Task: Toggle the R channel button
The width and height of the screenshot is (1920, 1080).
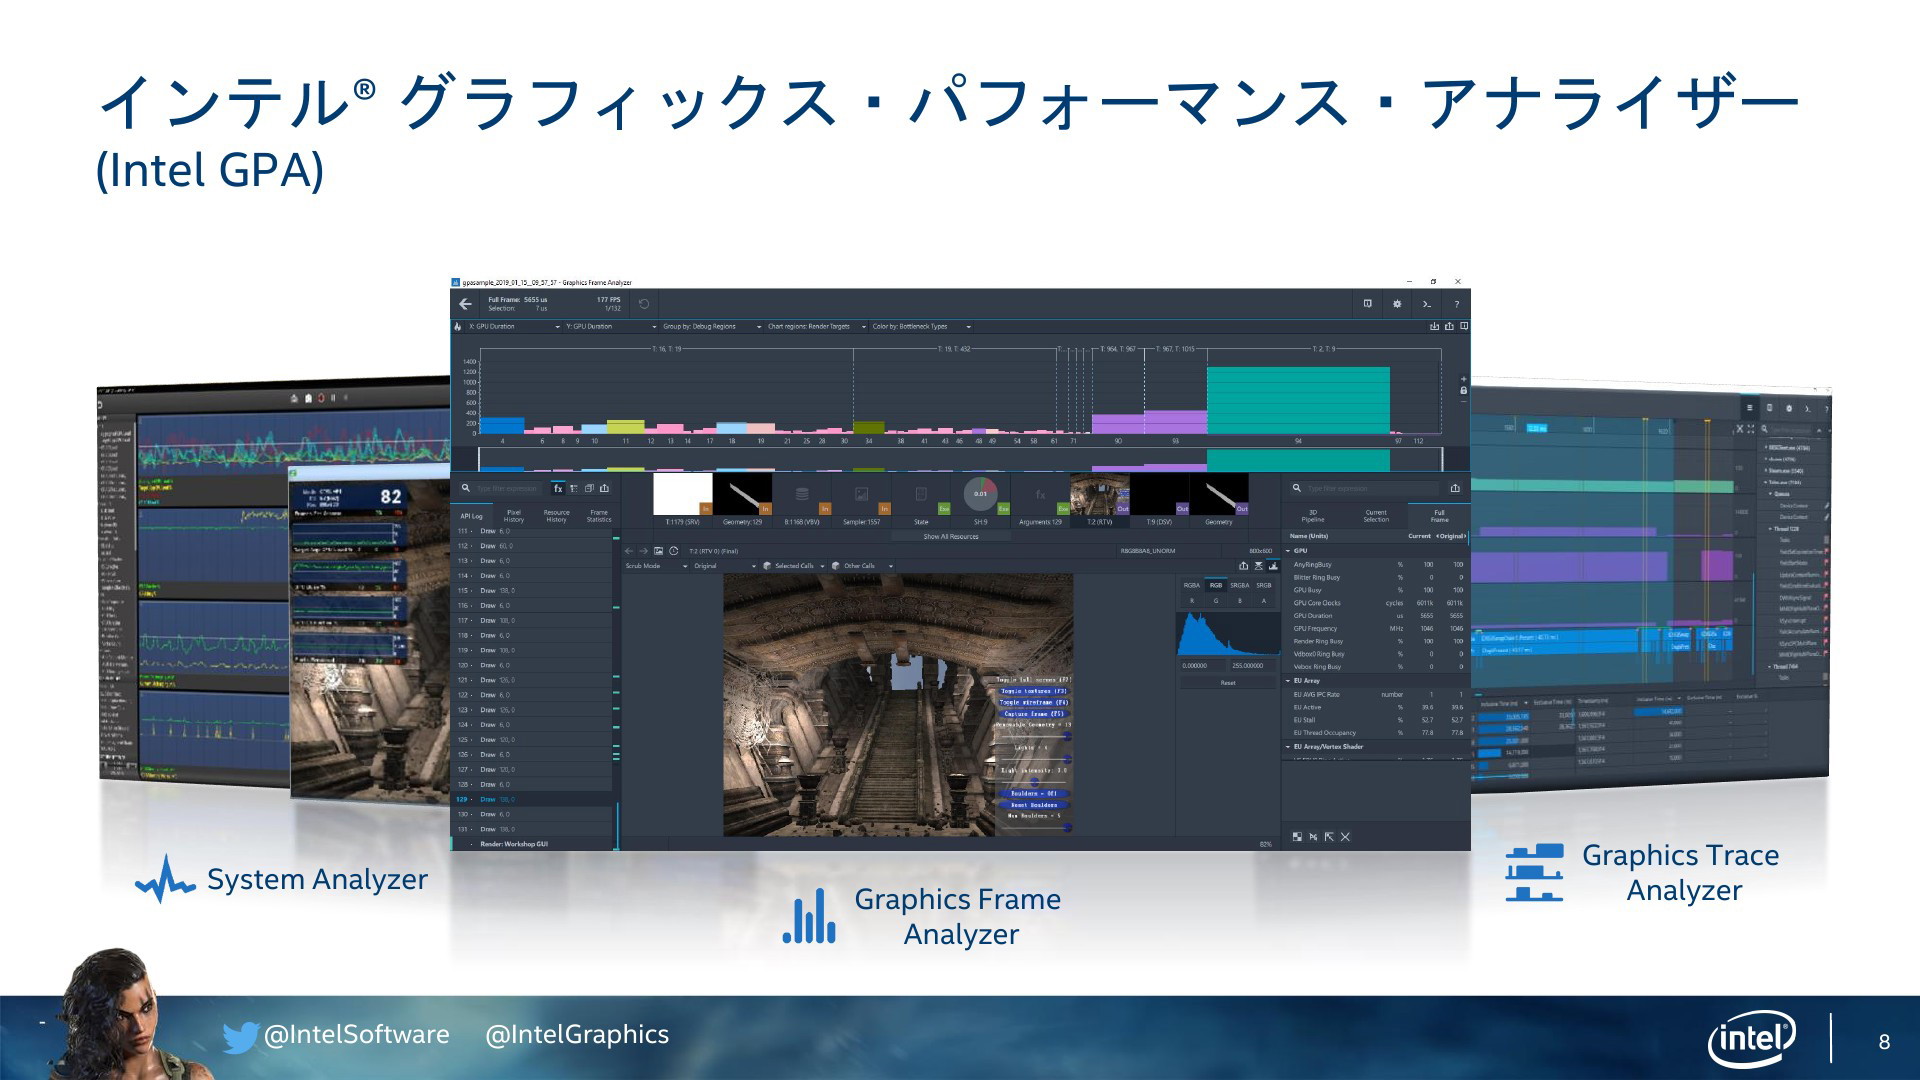Action: pos(1192,601)
